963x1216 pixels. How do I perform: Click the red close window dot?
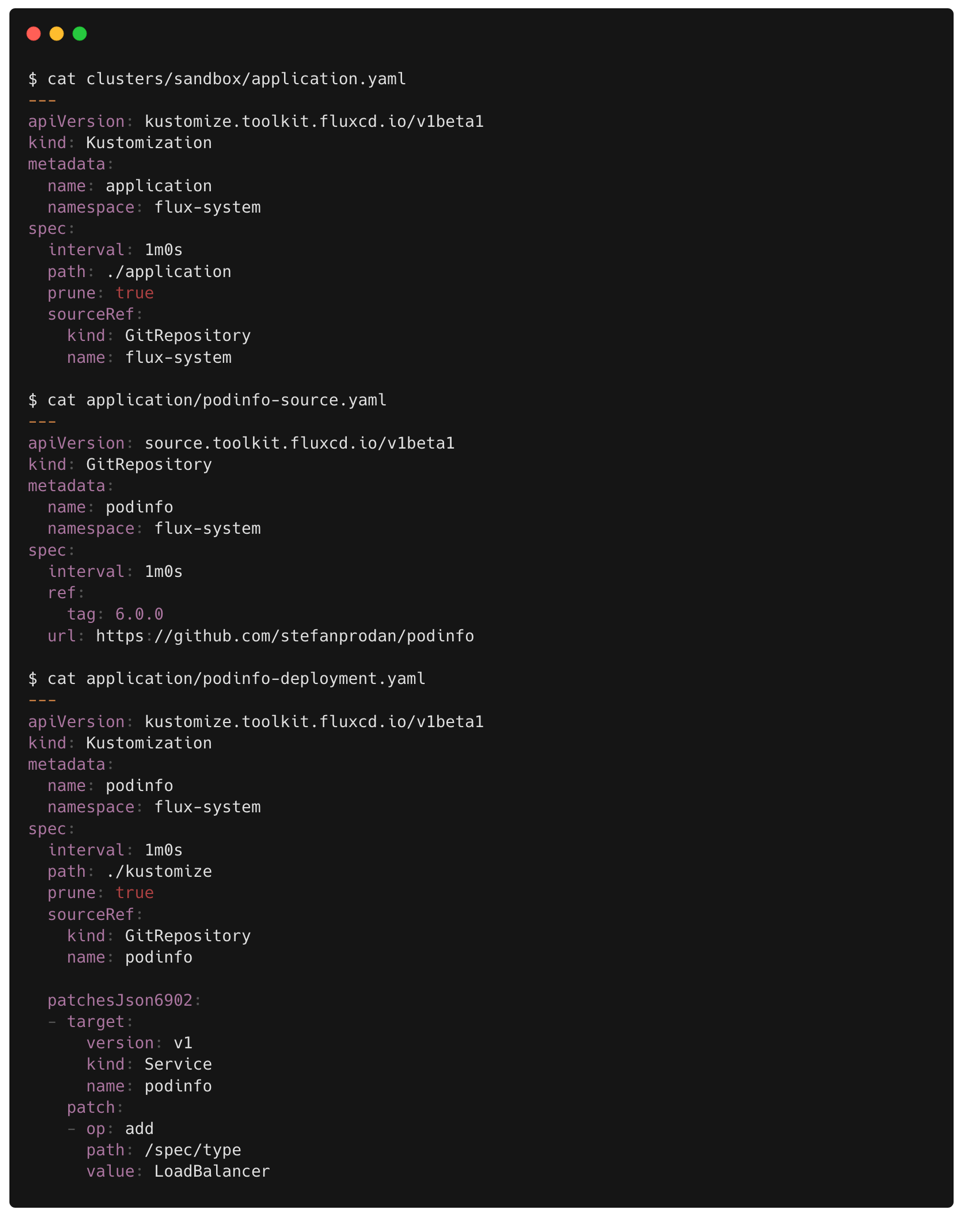tap(33, 33)
